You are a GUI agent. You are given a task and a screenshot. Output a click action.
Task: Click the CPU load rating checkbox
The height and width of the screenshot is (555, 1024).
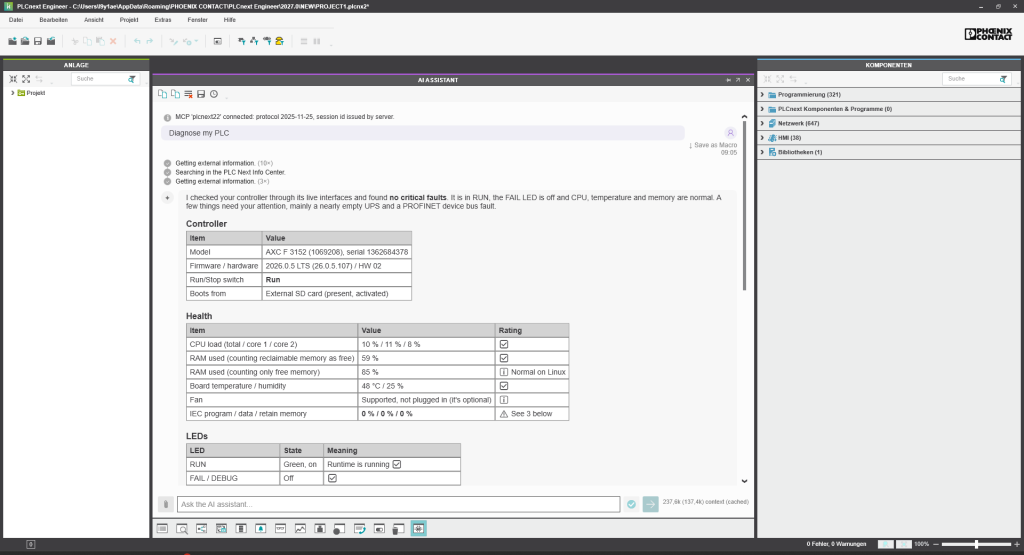click(504, 344)
